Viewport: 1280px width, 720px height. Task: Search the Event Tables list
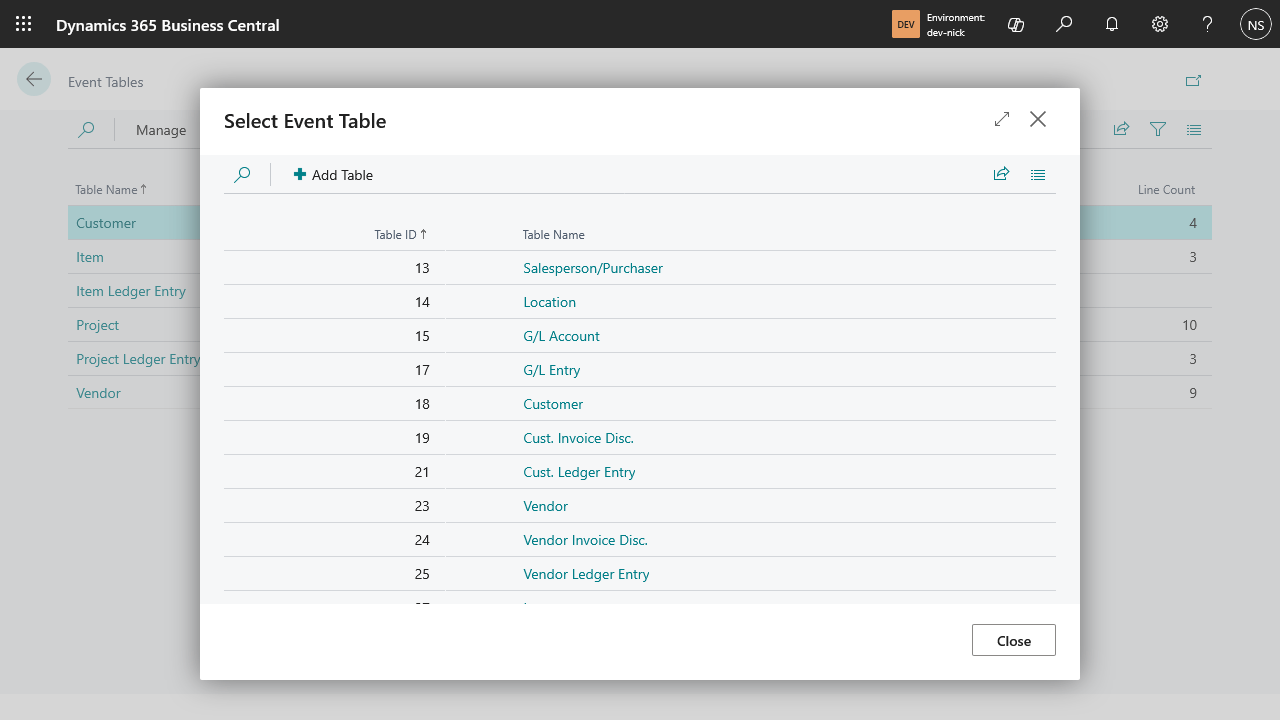click(x=86, y=129)
